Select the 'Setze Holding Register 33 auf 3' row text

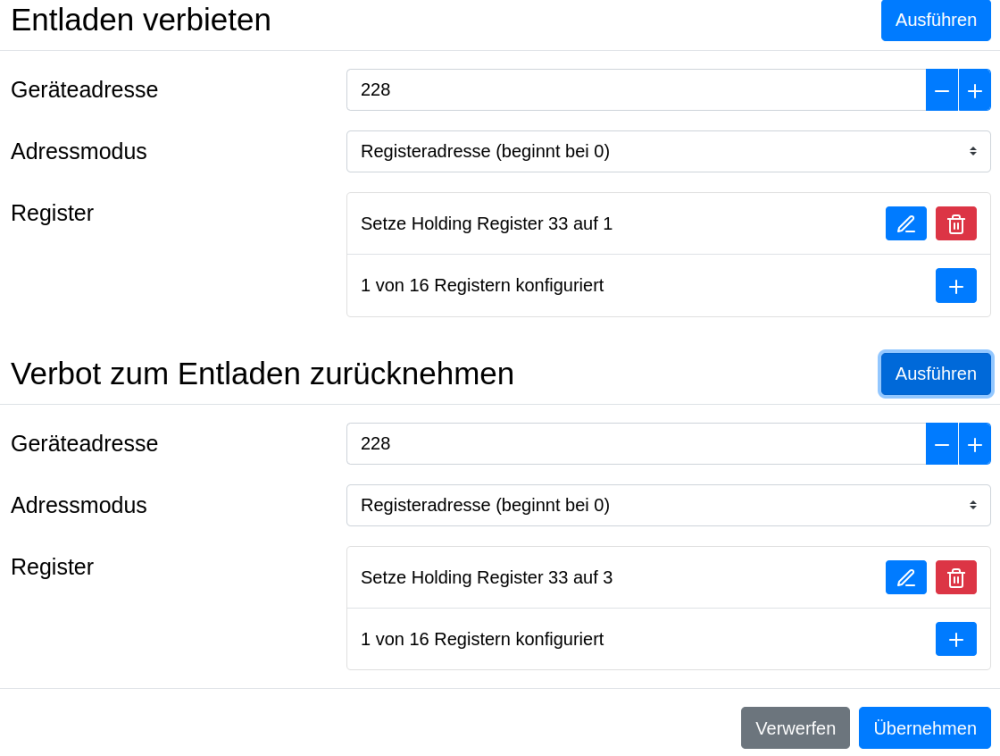click(x=486, y=578)
